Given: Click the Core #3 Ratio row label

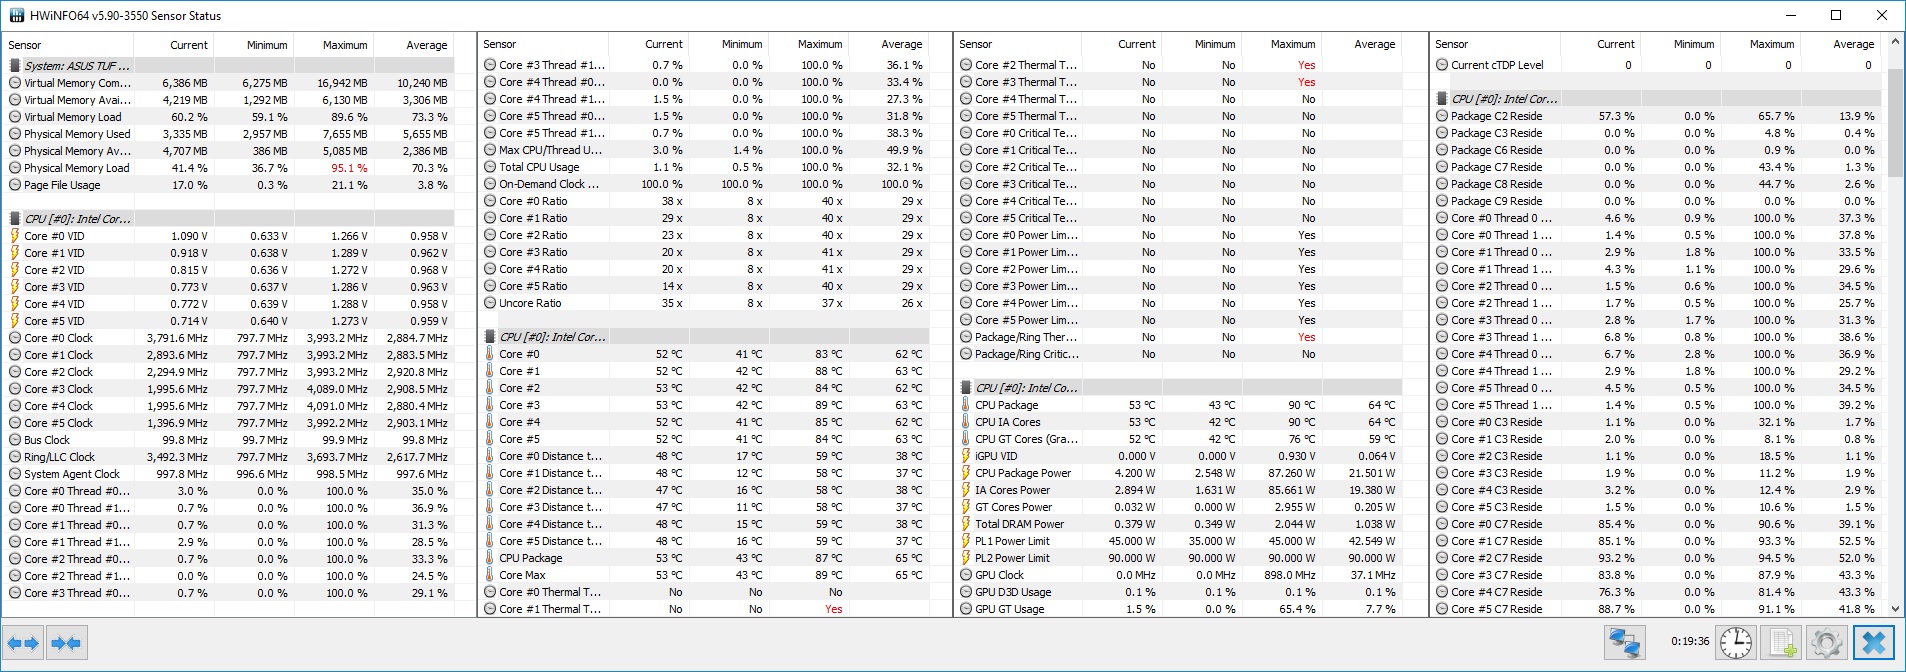Looking at the screenshot, I should click(x=533, y=252).
